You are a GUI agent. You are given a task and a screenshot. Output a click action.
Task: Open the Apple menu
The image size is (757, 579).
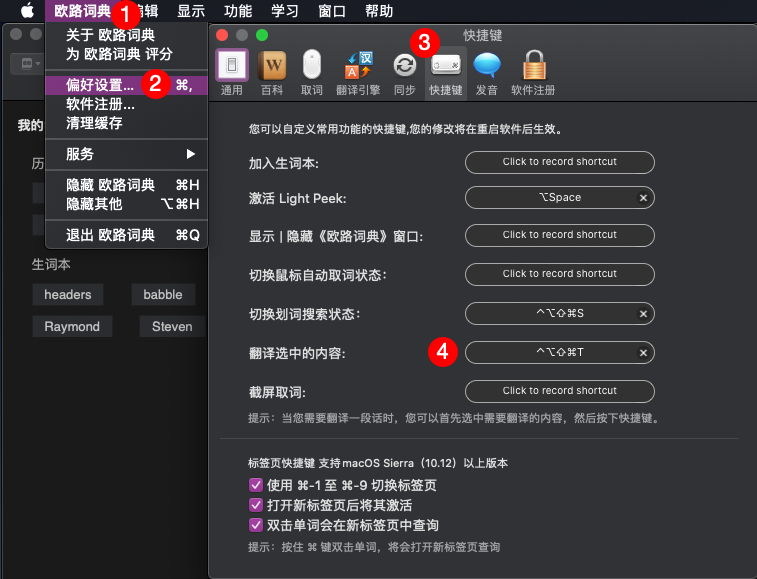pyautogui.click(x=28, y=10)
